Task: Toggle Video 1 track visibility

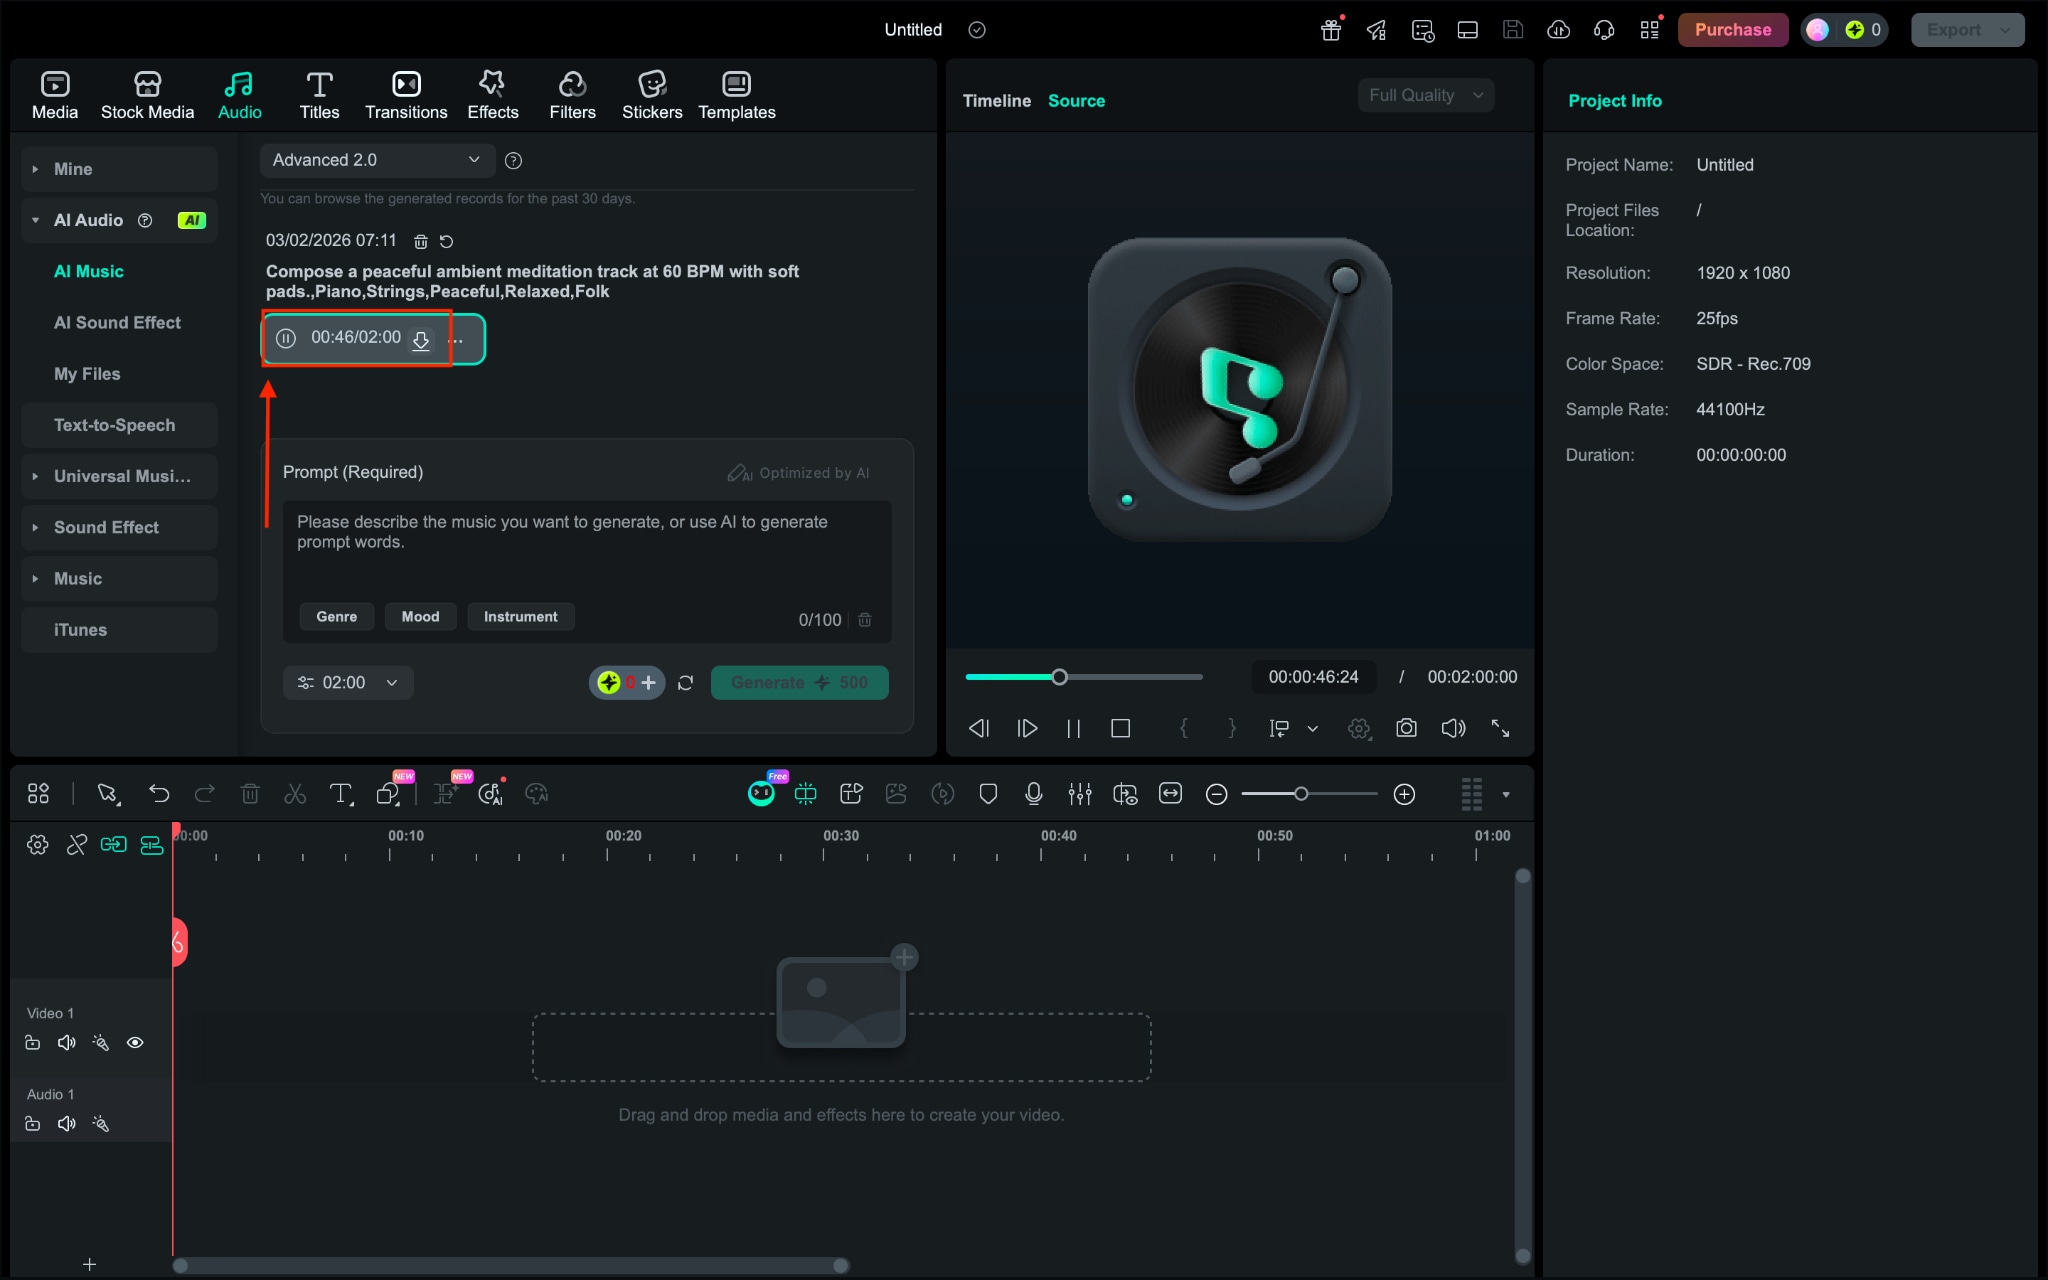Action: pos(135,1043)
